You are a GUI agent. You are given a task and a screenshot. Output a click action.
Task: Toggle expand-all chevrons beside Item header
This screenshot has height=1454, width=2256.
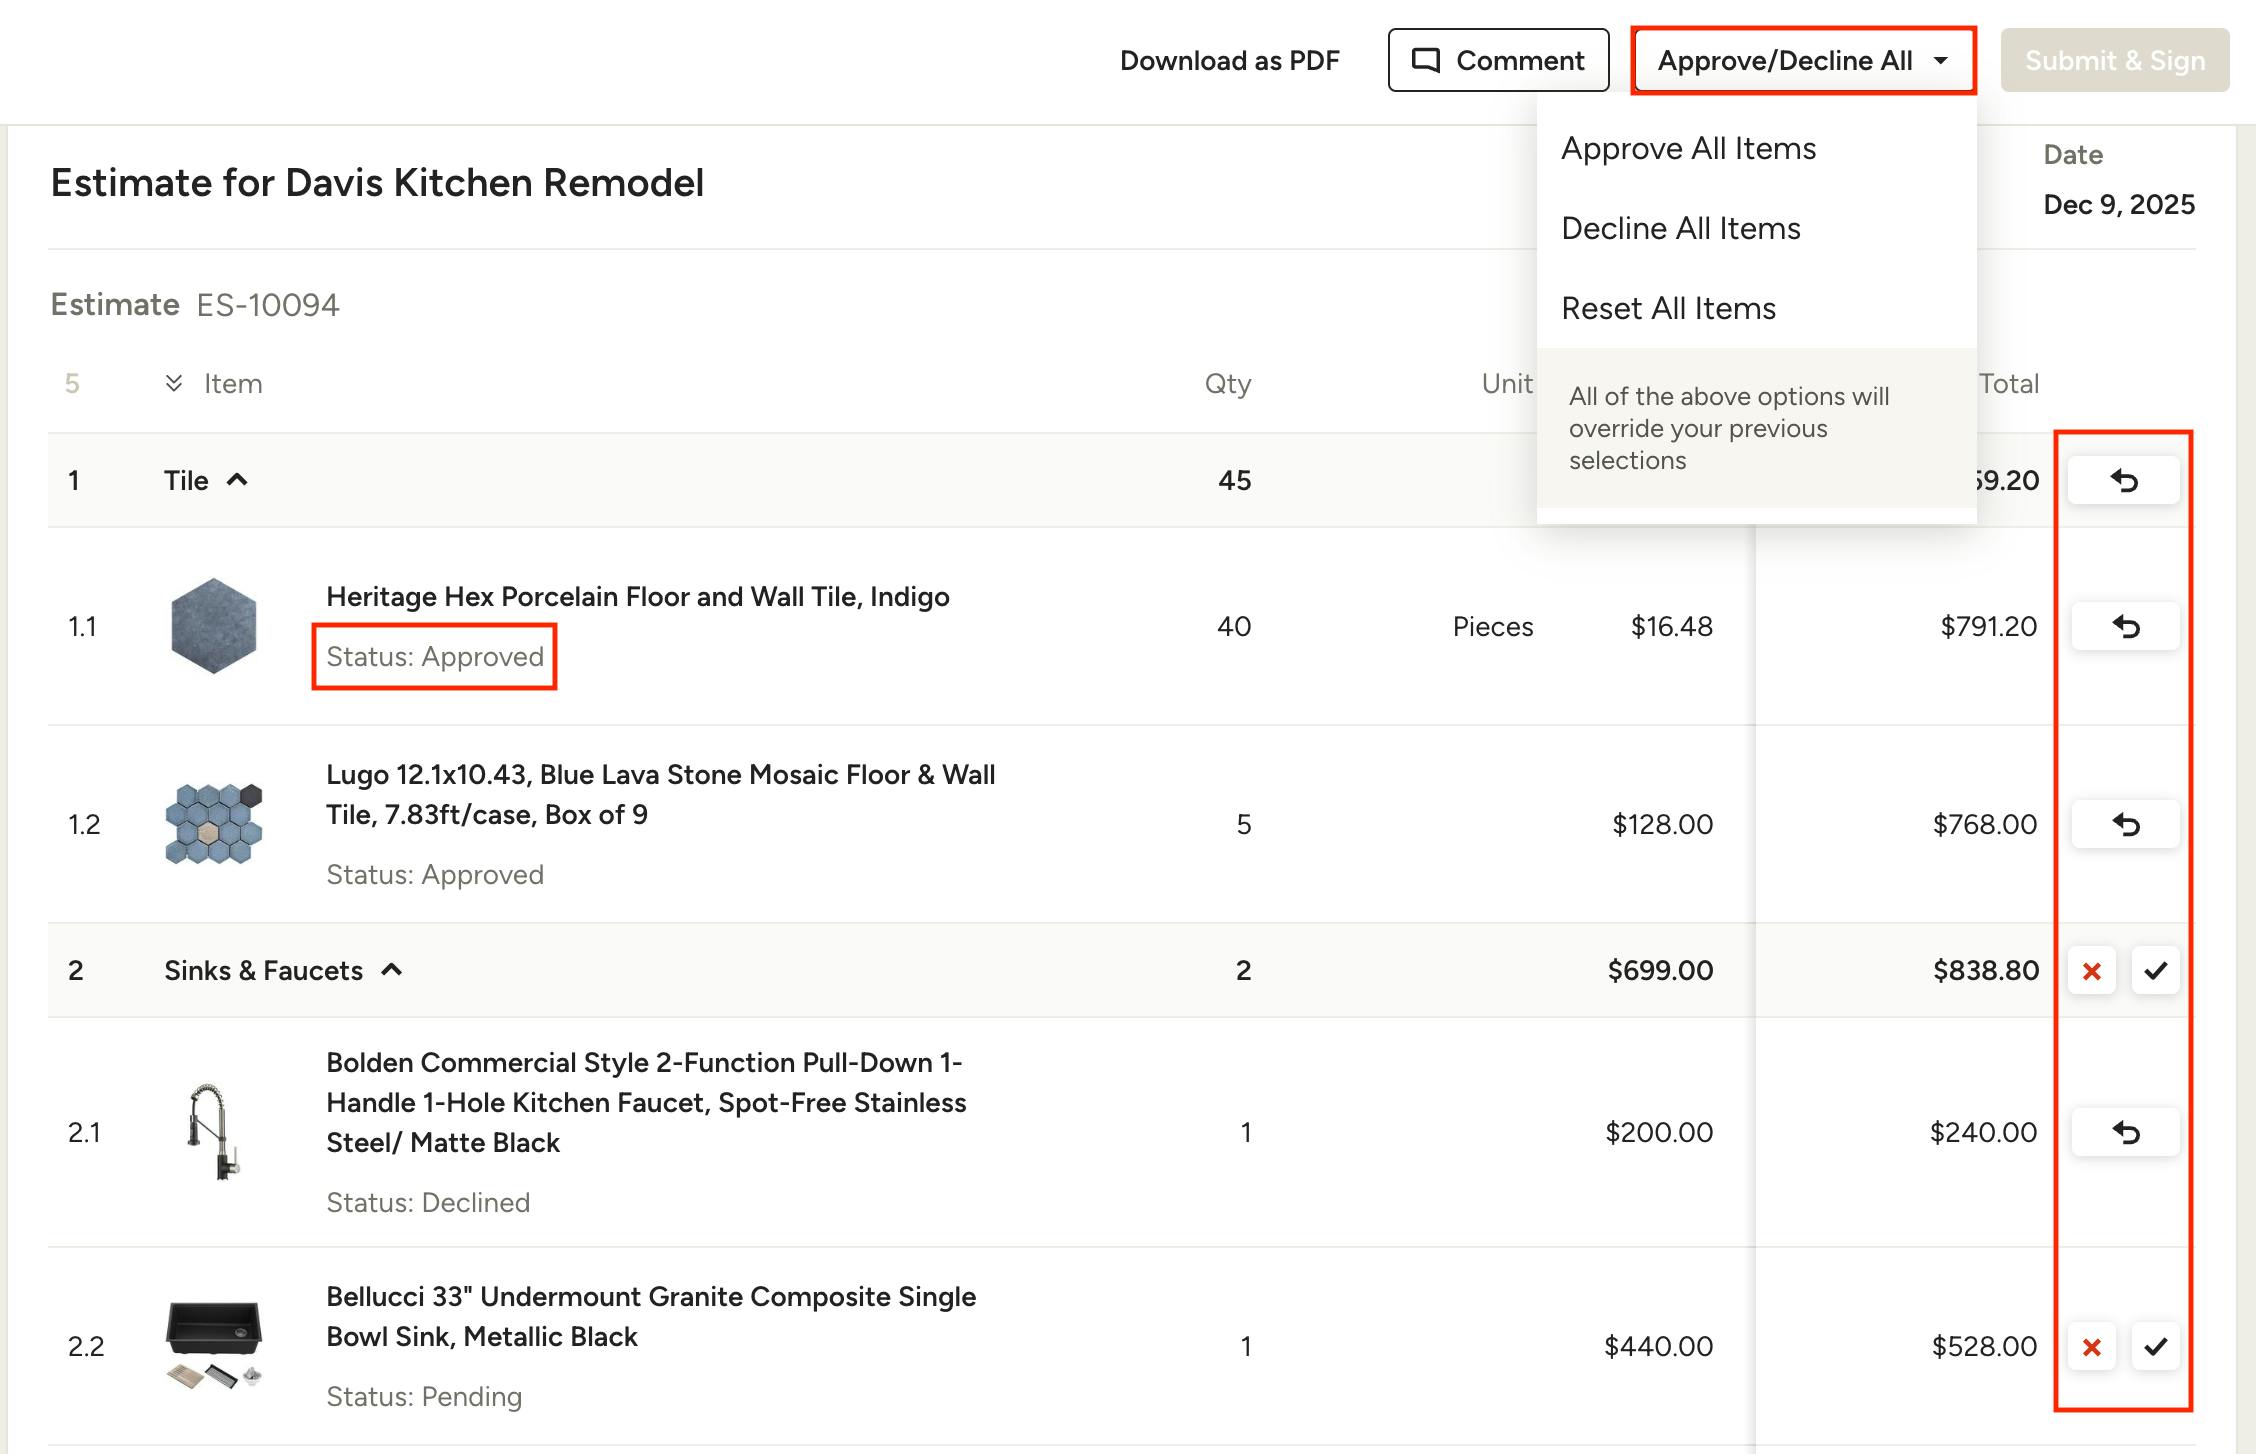(x=174, y=384)
